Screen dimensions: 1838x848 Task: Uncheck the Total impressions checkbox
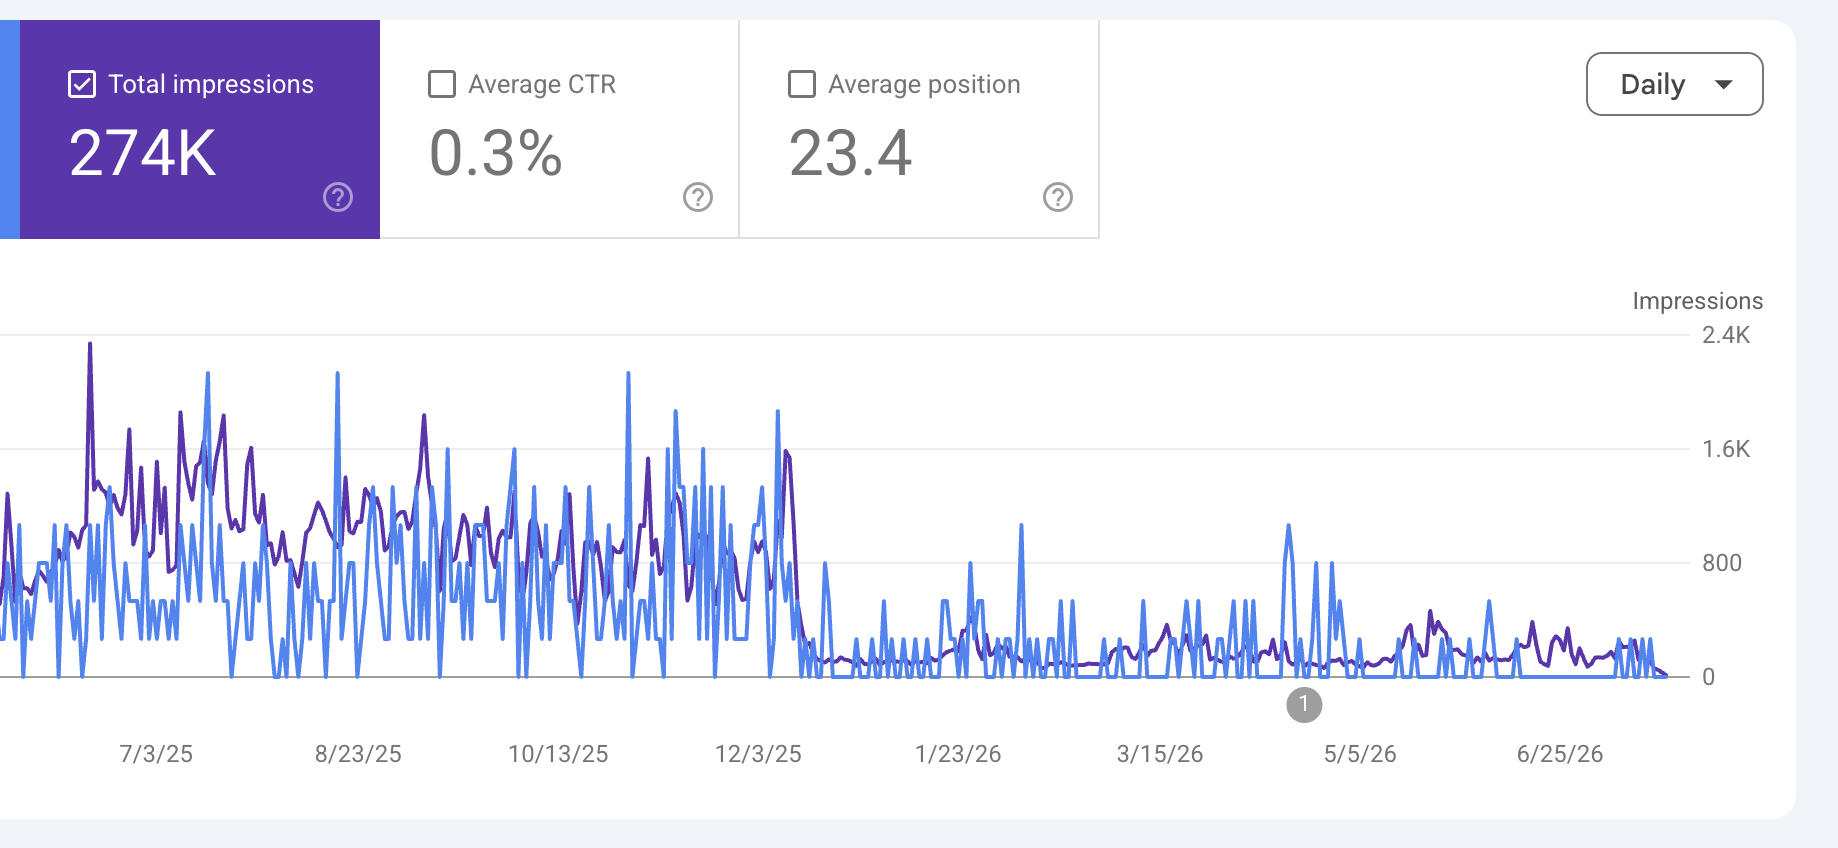(x=82, y=84)
